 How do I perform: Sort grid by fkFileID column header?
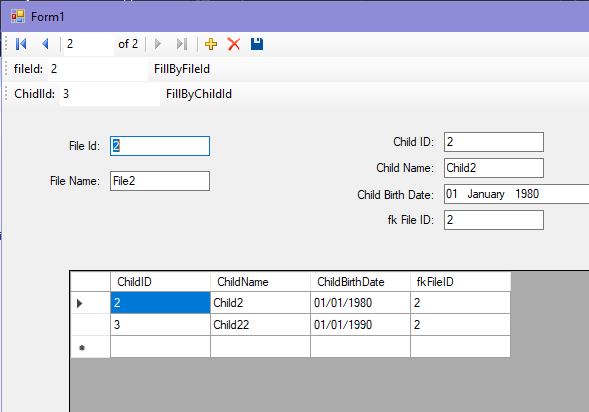pyautogui.click(x=461, y=282)
